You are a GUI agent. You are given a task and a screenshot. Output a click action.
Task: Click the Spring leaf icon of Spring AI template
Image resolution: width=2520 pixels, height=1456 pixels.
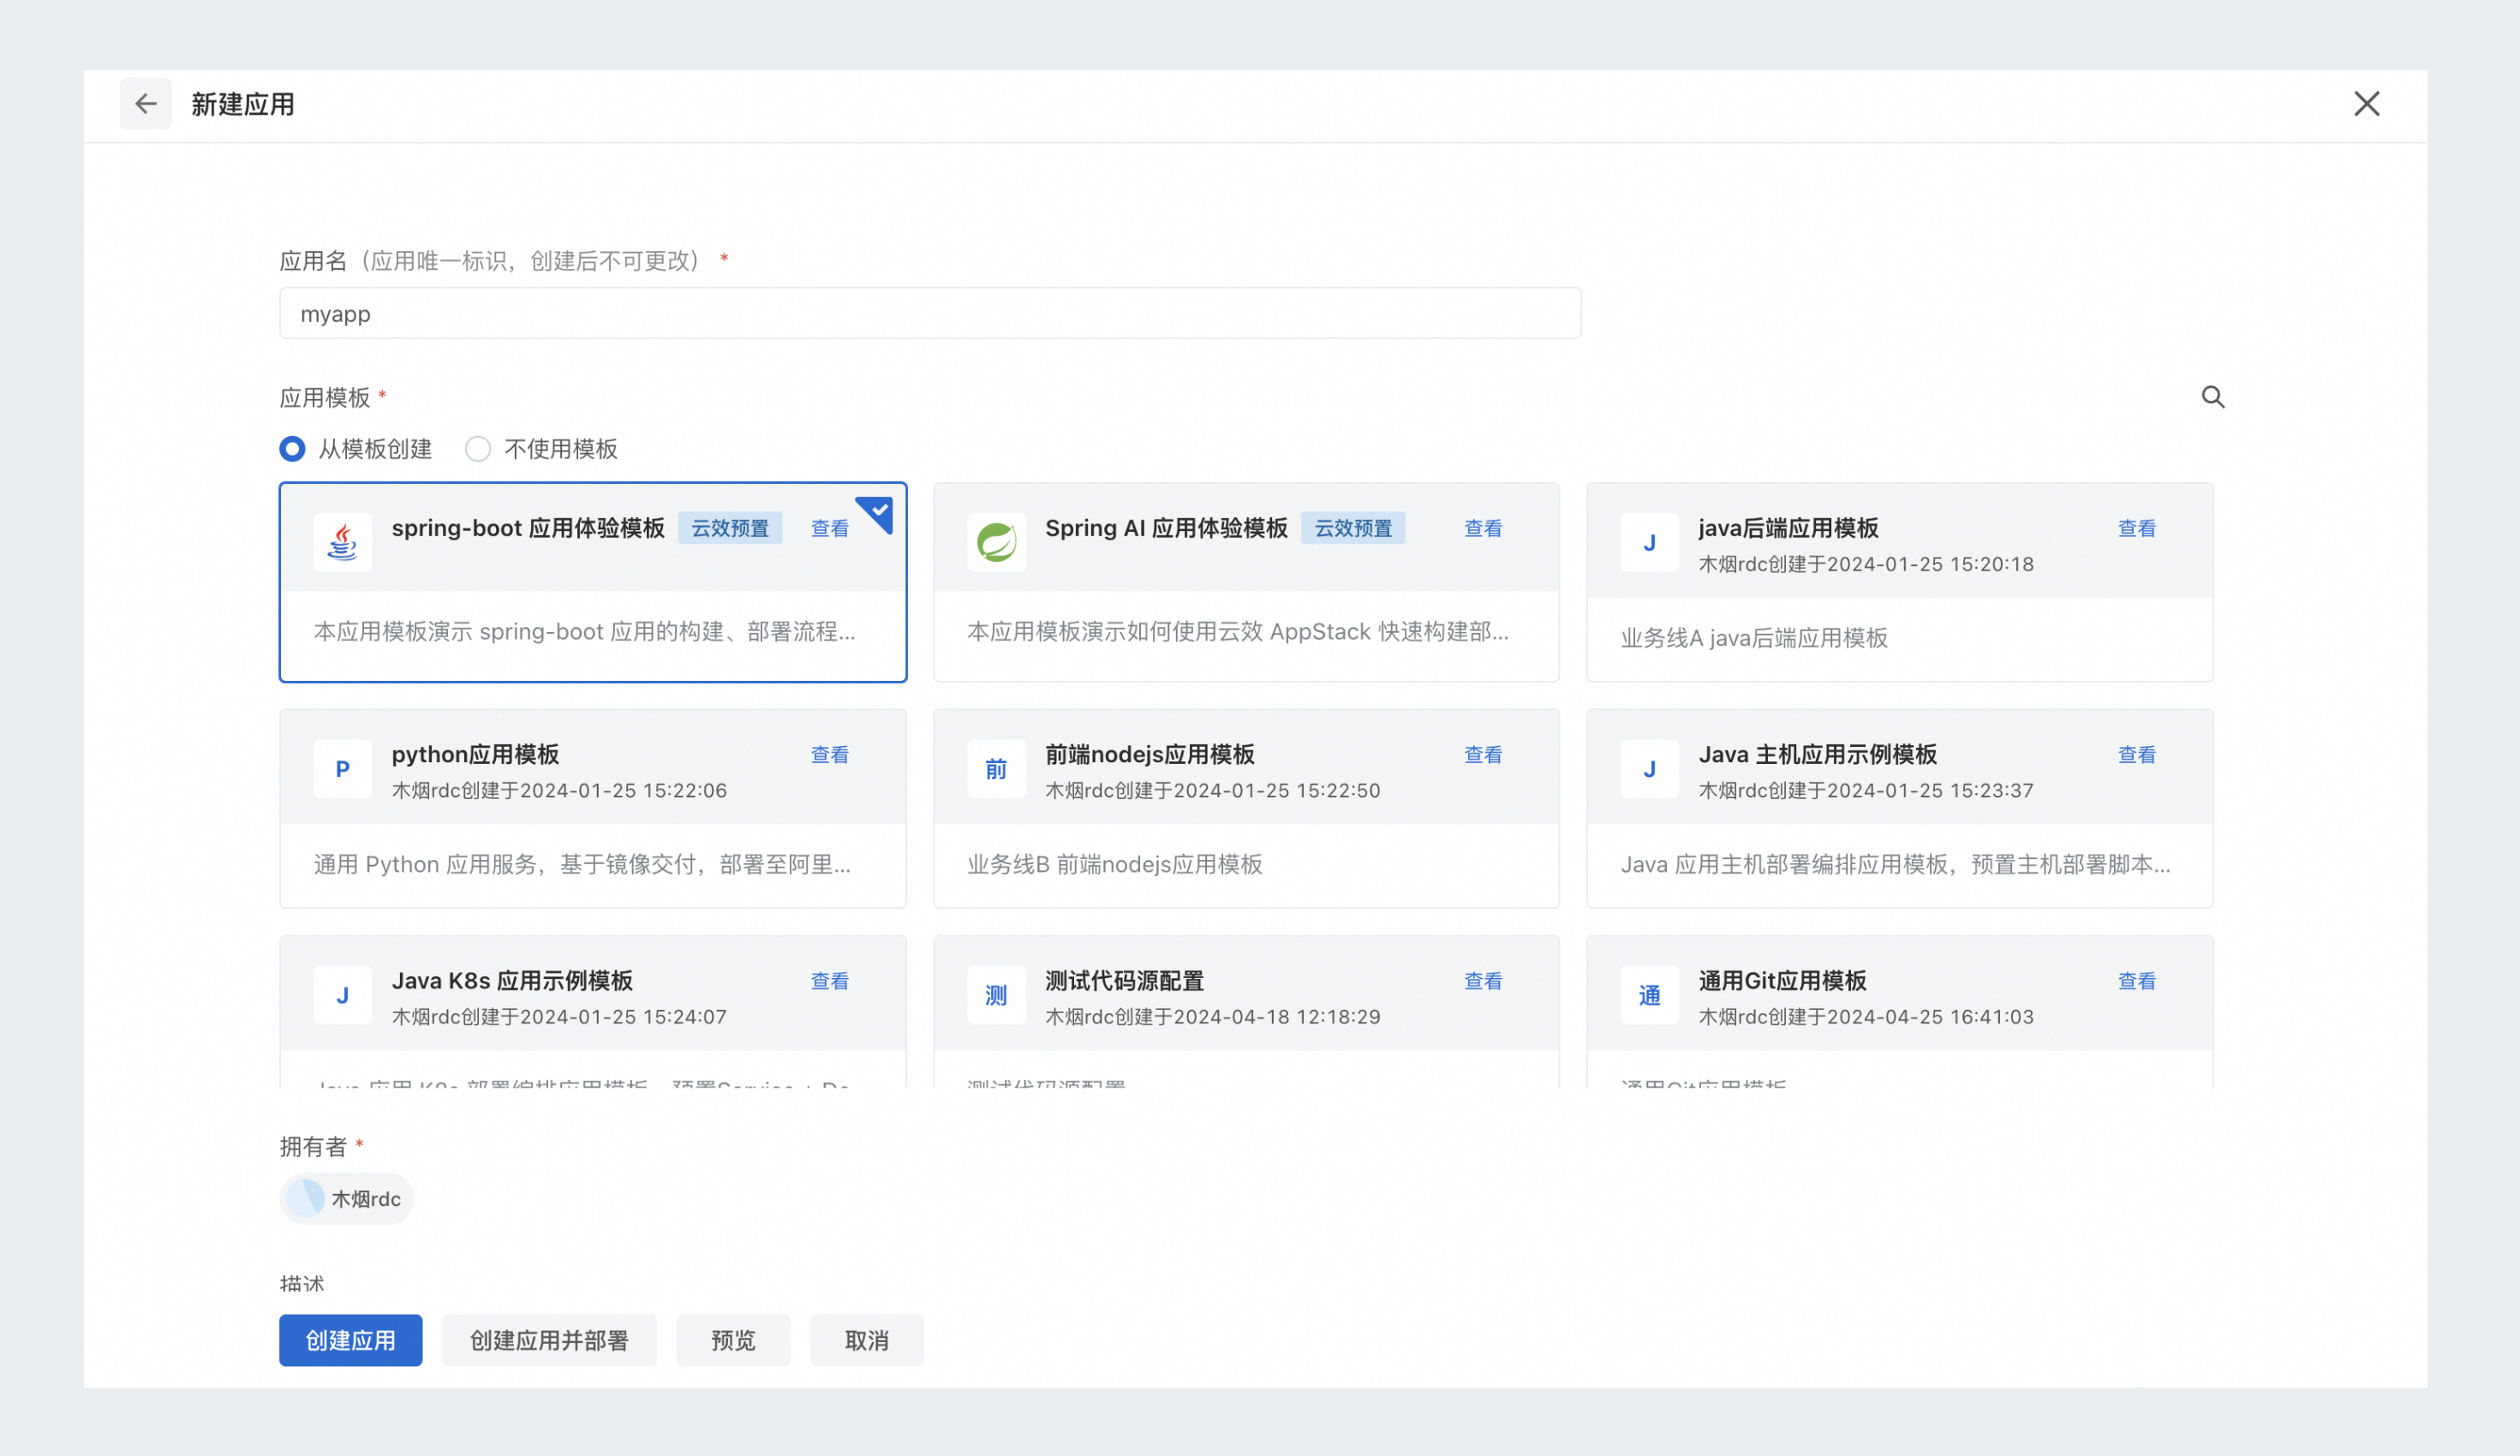[996, 543]
